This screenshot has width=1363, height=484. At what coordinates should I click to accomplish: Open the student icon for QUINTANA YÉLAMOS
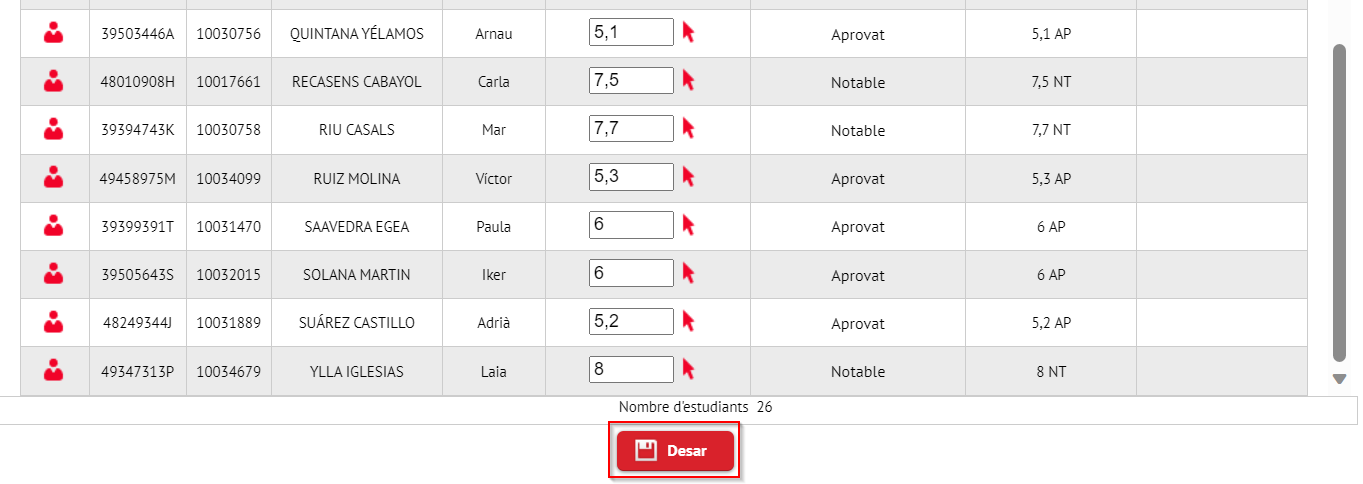pos(54,33)
